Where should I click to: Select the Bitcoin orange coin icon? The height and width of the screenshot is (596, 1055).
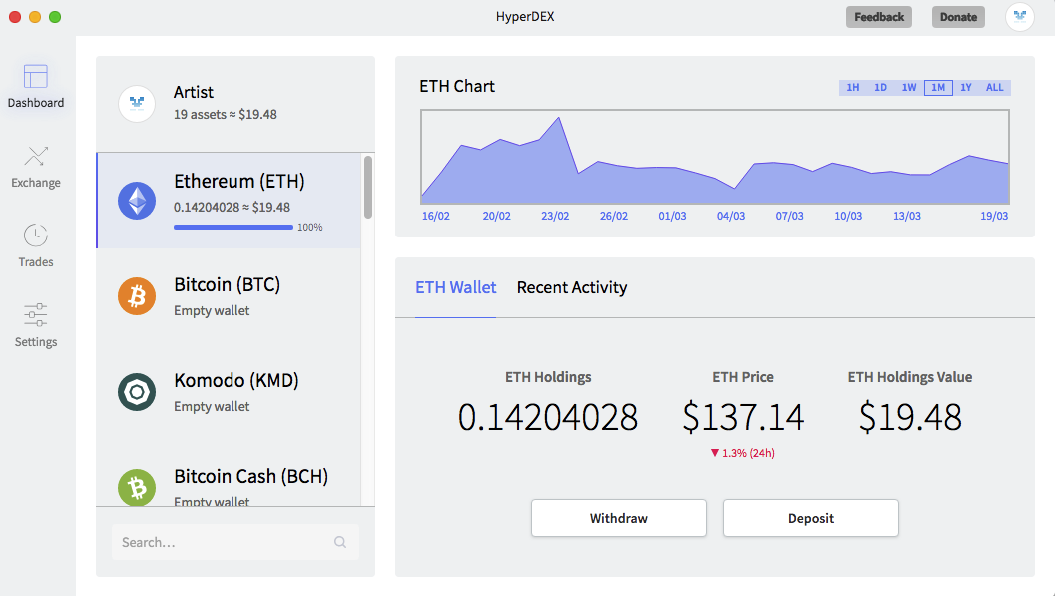click(137, 296)
